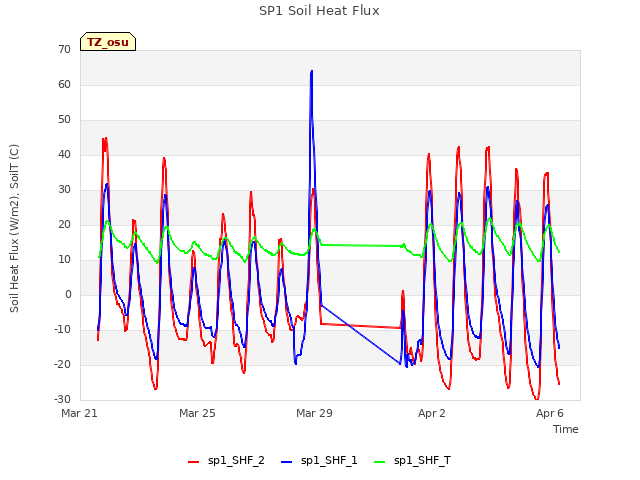Click the TZ_osu annotation label
Viewport: 640px width, 480px height.
coord(108,42)
